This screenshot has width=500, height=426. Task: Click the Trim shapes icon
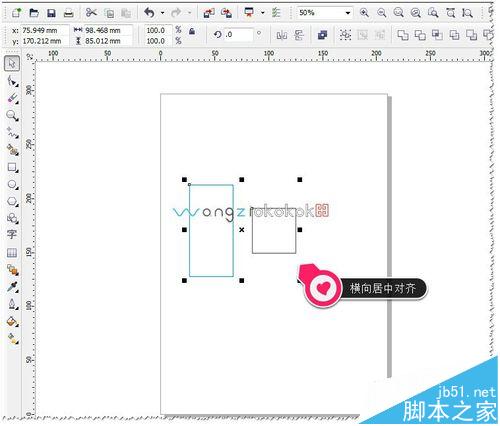[420, 35]
